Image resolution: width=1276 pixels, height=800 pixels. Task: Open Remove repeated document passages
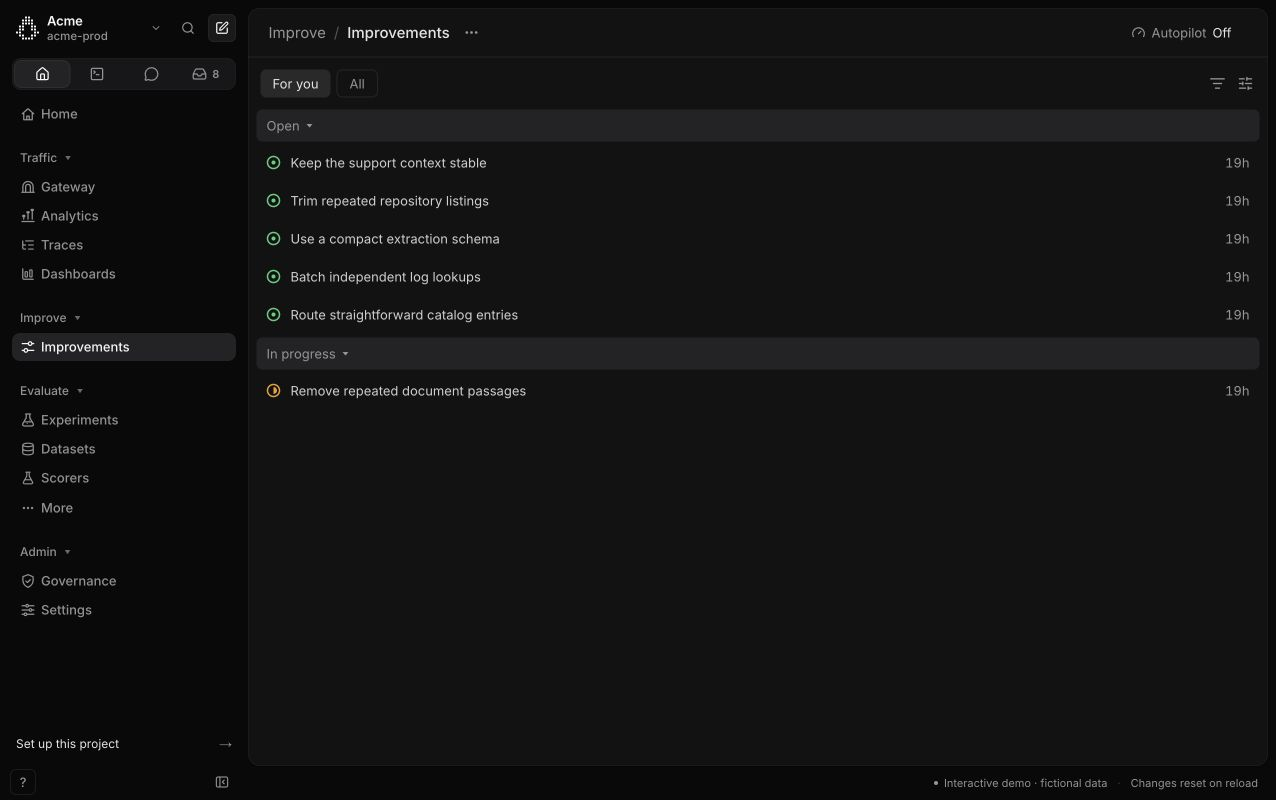(758, 391)
